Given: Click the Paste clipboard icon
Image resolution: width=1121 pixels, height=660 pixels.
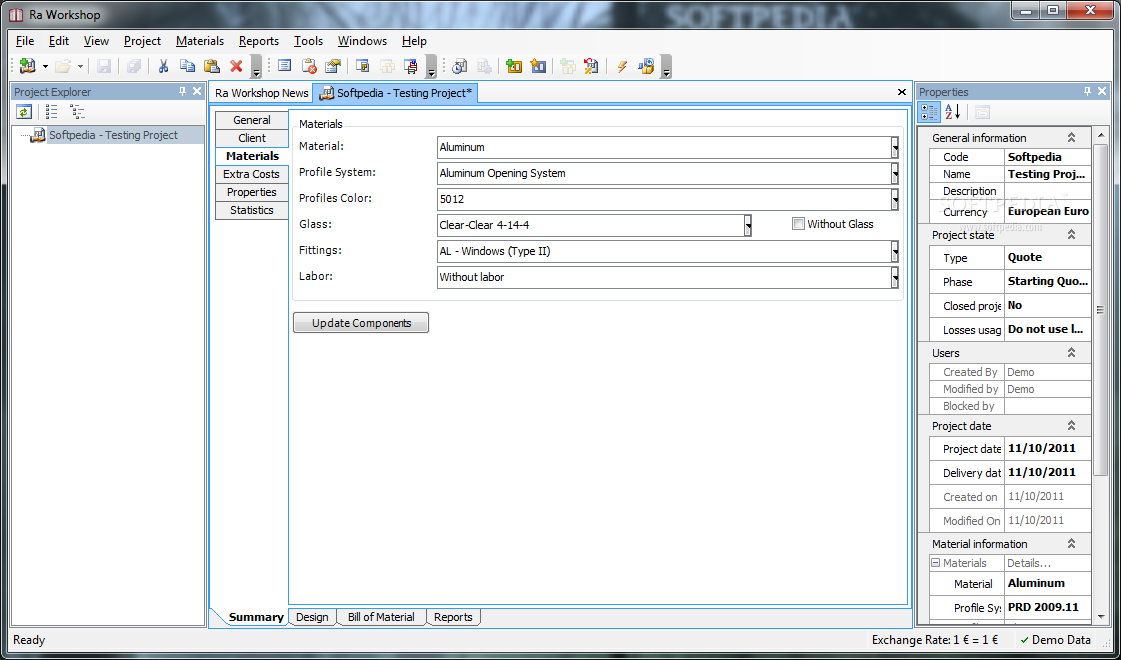Looking at the screenshot, I should [212, 67].
